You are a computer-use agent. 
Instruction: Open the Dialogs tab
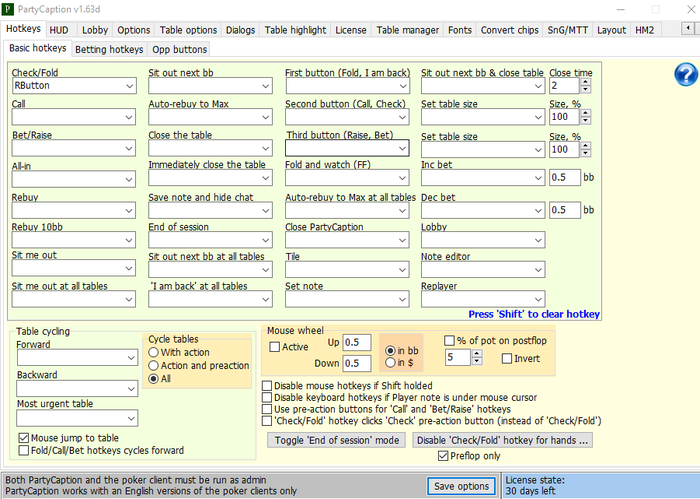[x=240, y=30]
